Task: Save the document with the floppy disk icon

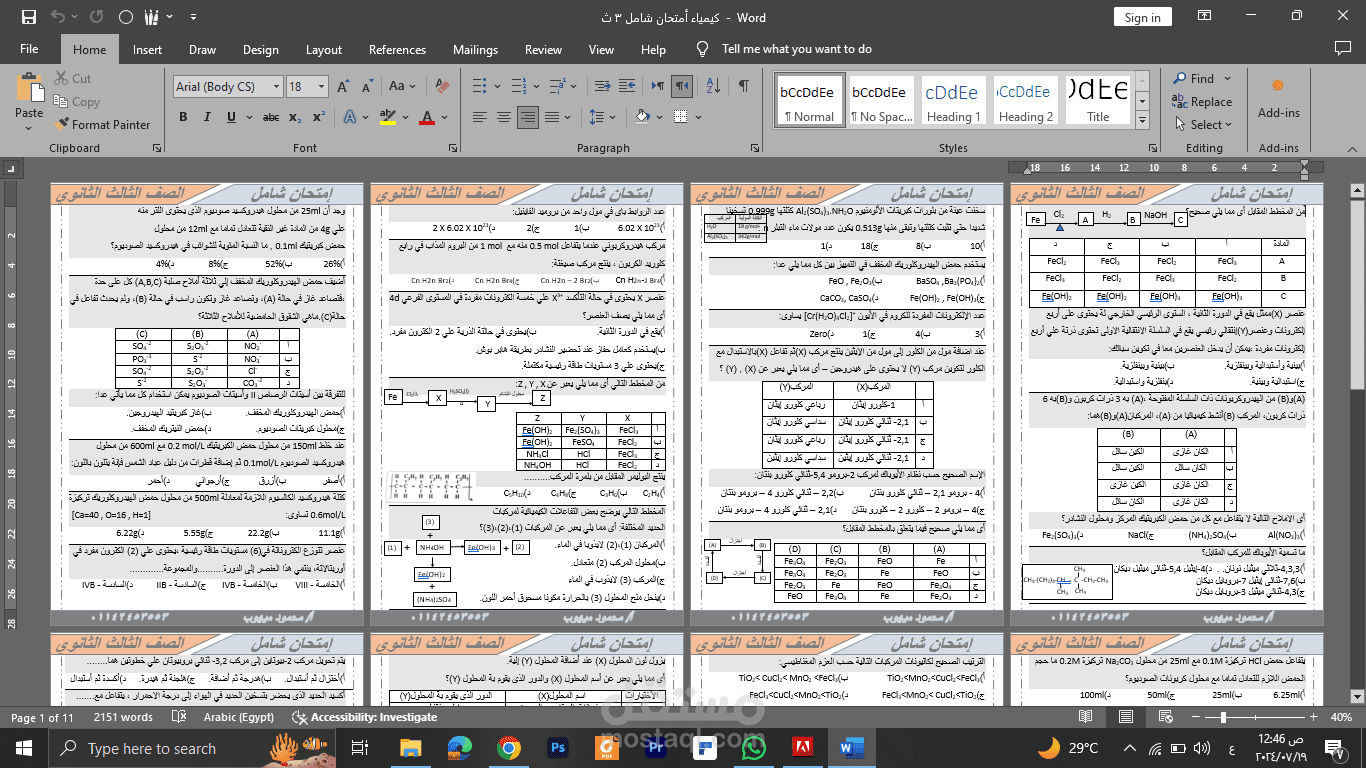Action: (x=28, y=17)
